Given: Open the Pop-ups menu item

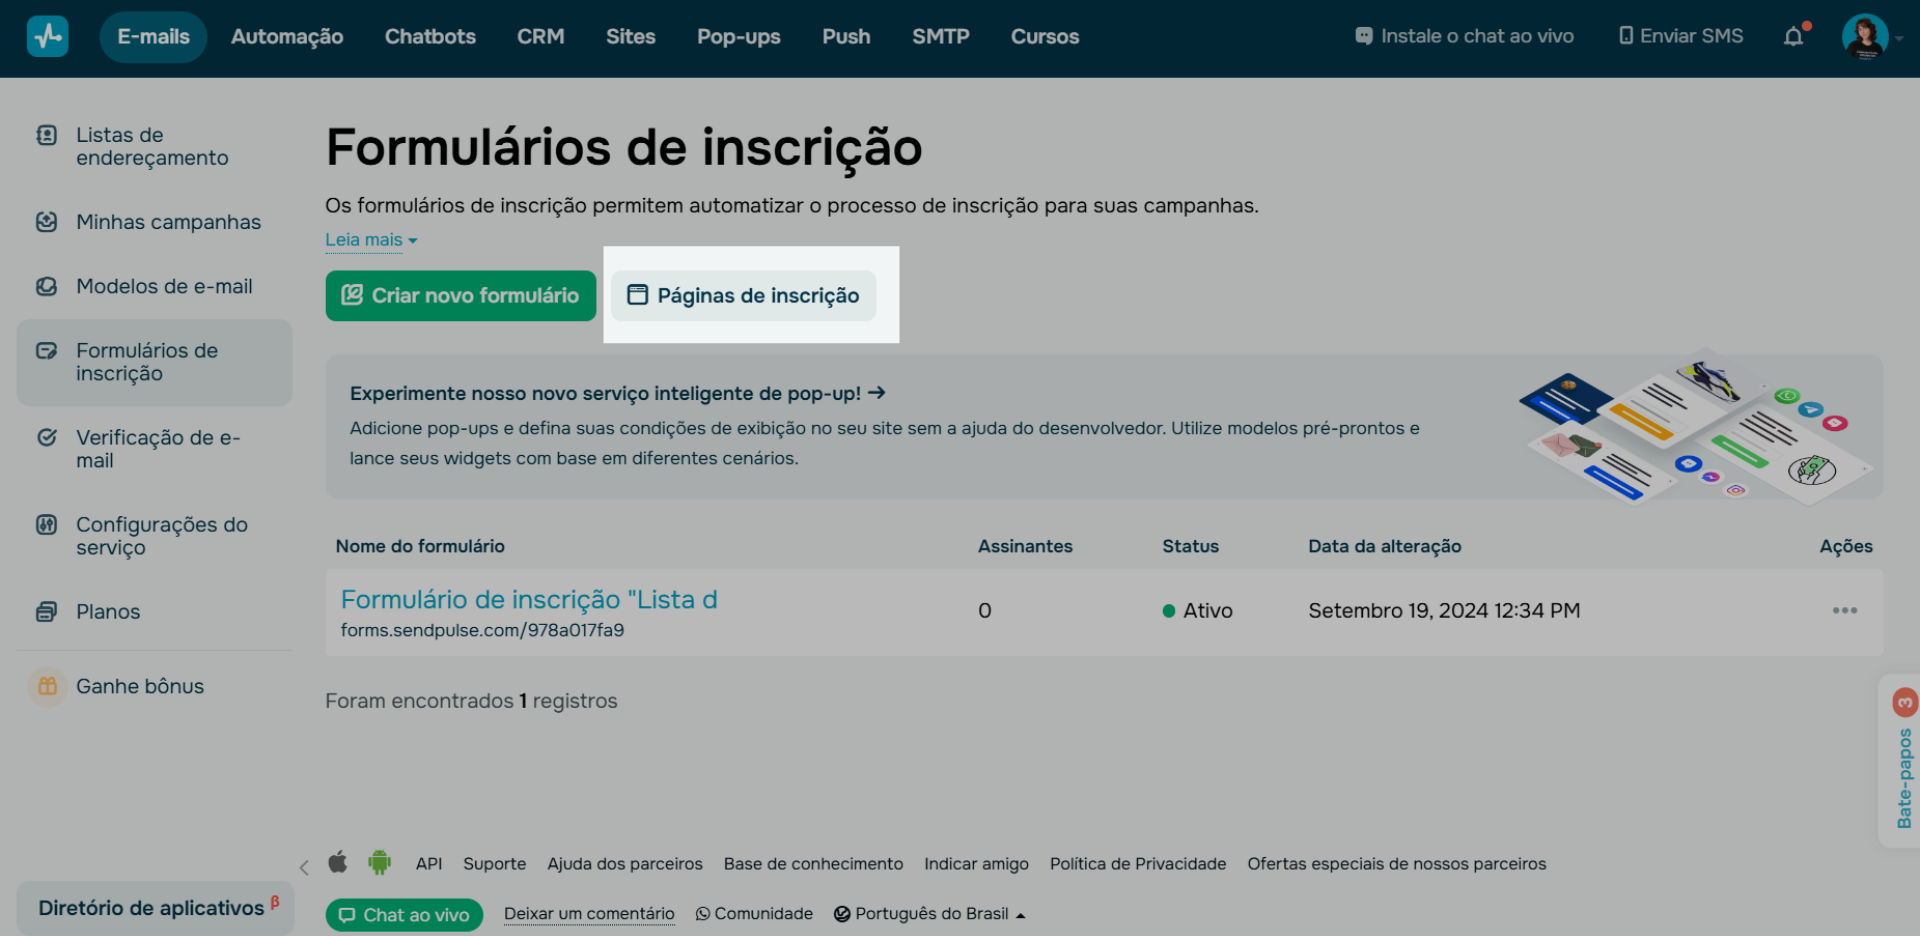Looking at the screenshot, I should 739,36.
